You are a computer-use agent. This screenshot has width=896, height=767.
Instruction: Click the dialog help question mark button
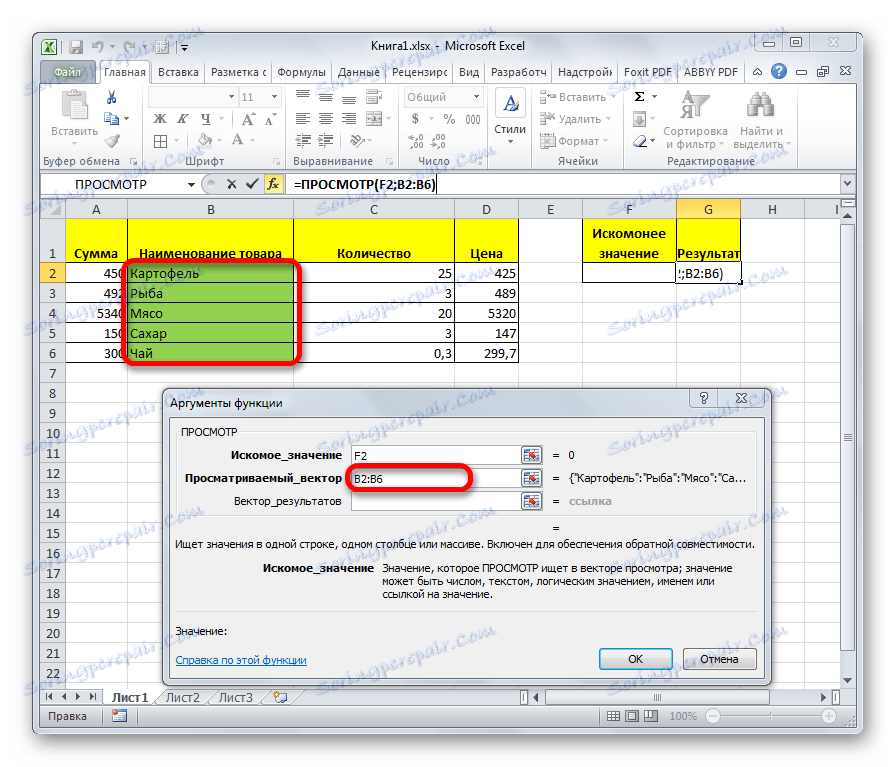point(704,398)
